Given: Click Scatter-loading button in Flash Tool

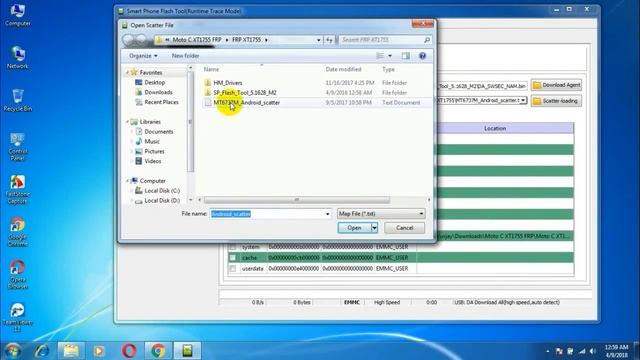Looking at the screenshot, I should pos(556,101).
